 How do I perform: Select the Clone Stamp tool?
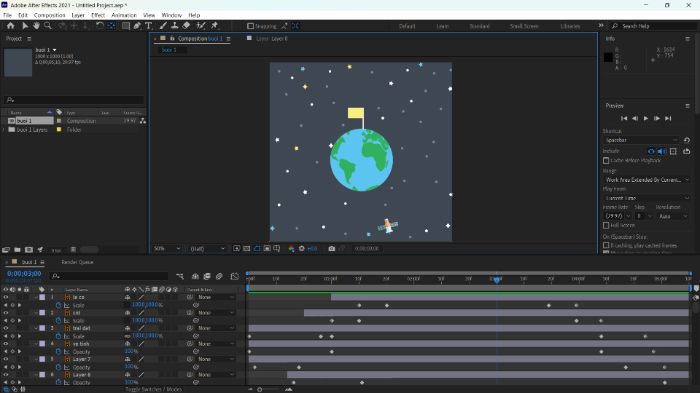coord(175,26)
